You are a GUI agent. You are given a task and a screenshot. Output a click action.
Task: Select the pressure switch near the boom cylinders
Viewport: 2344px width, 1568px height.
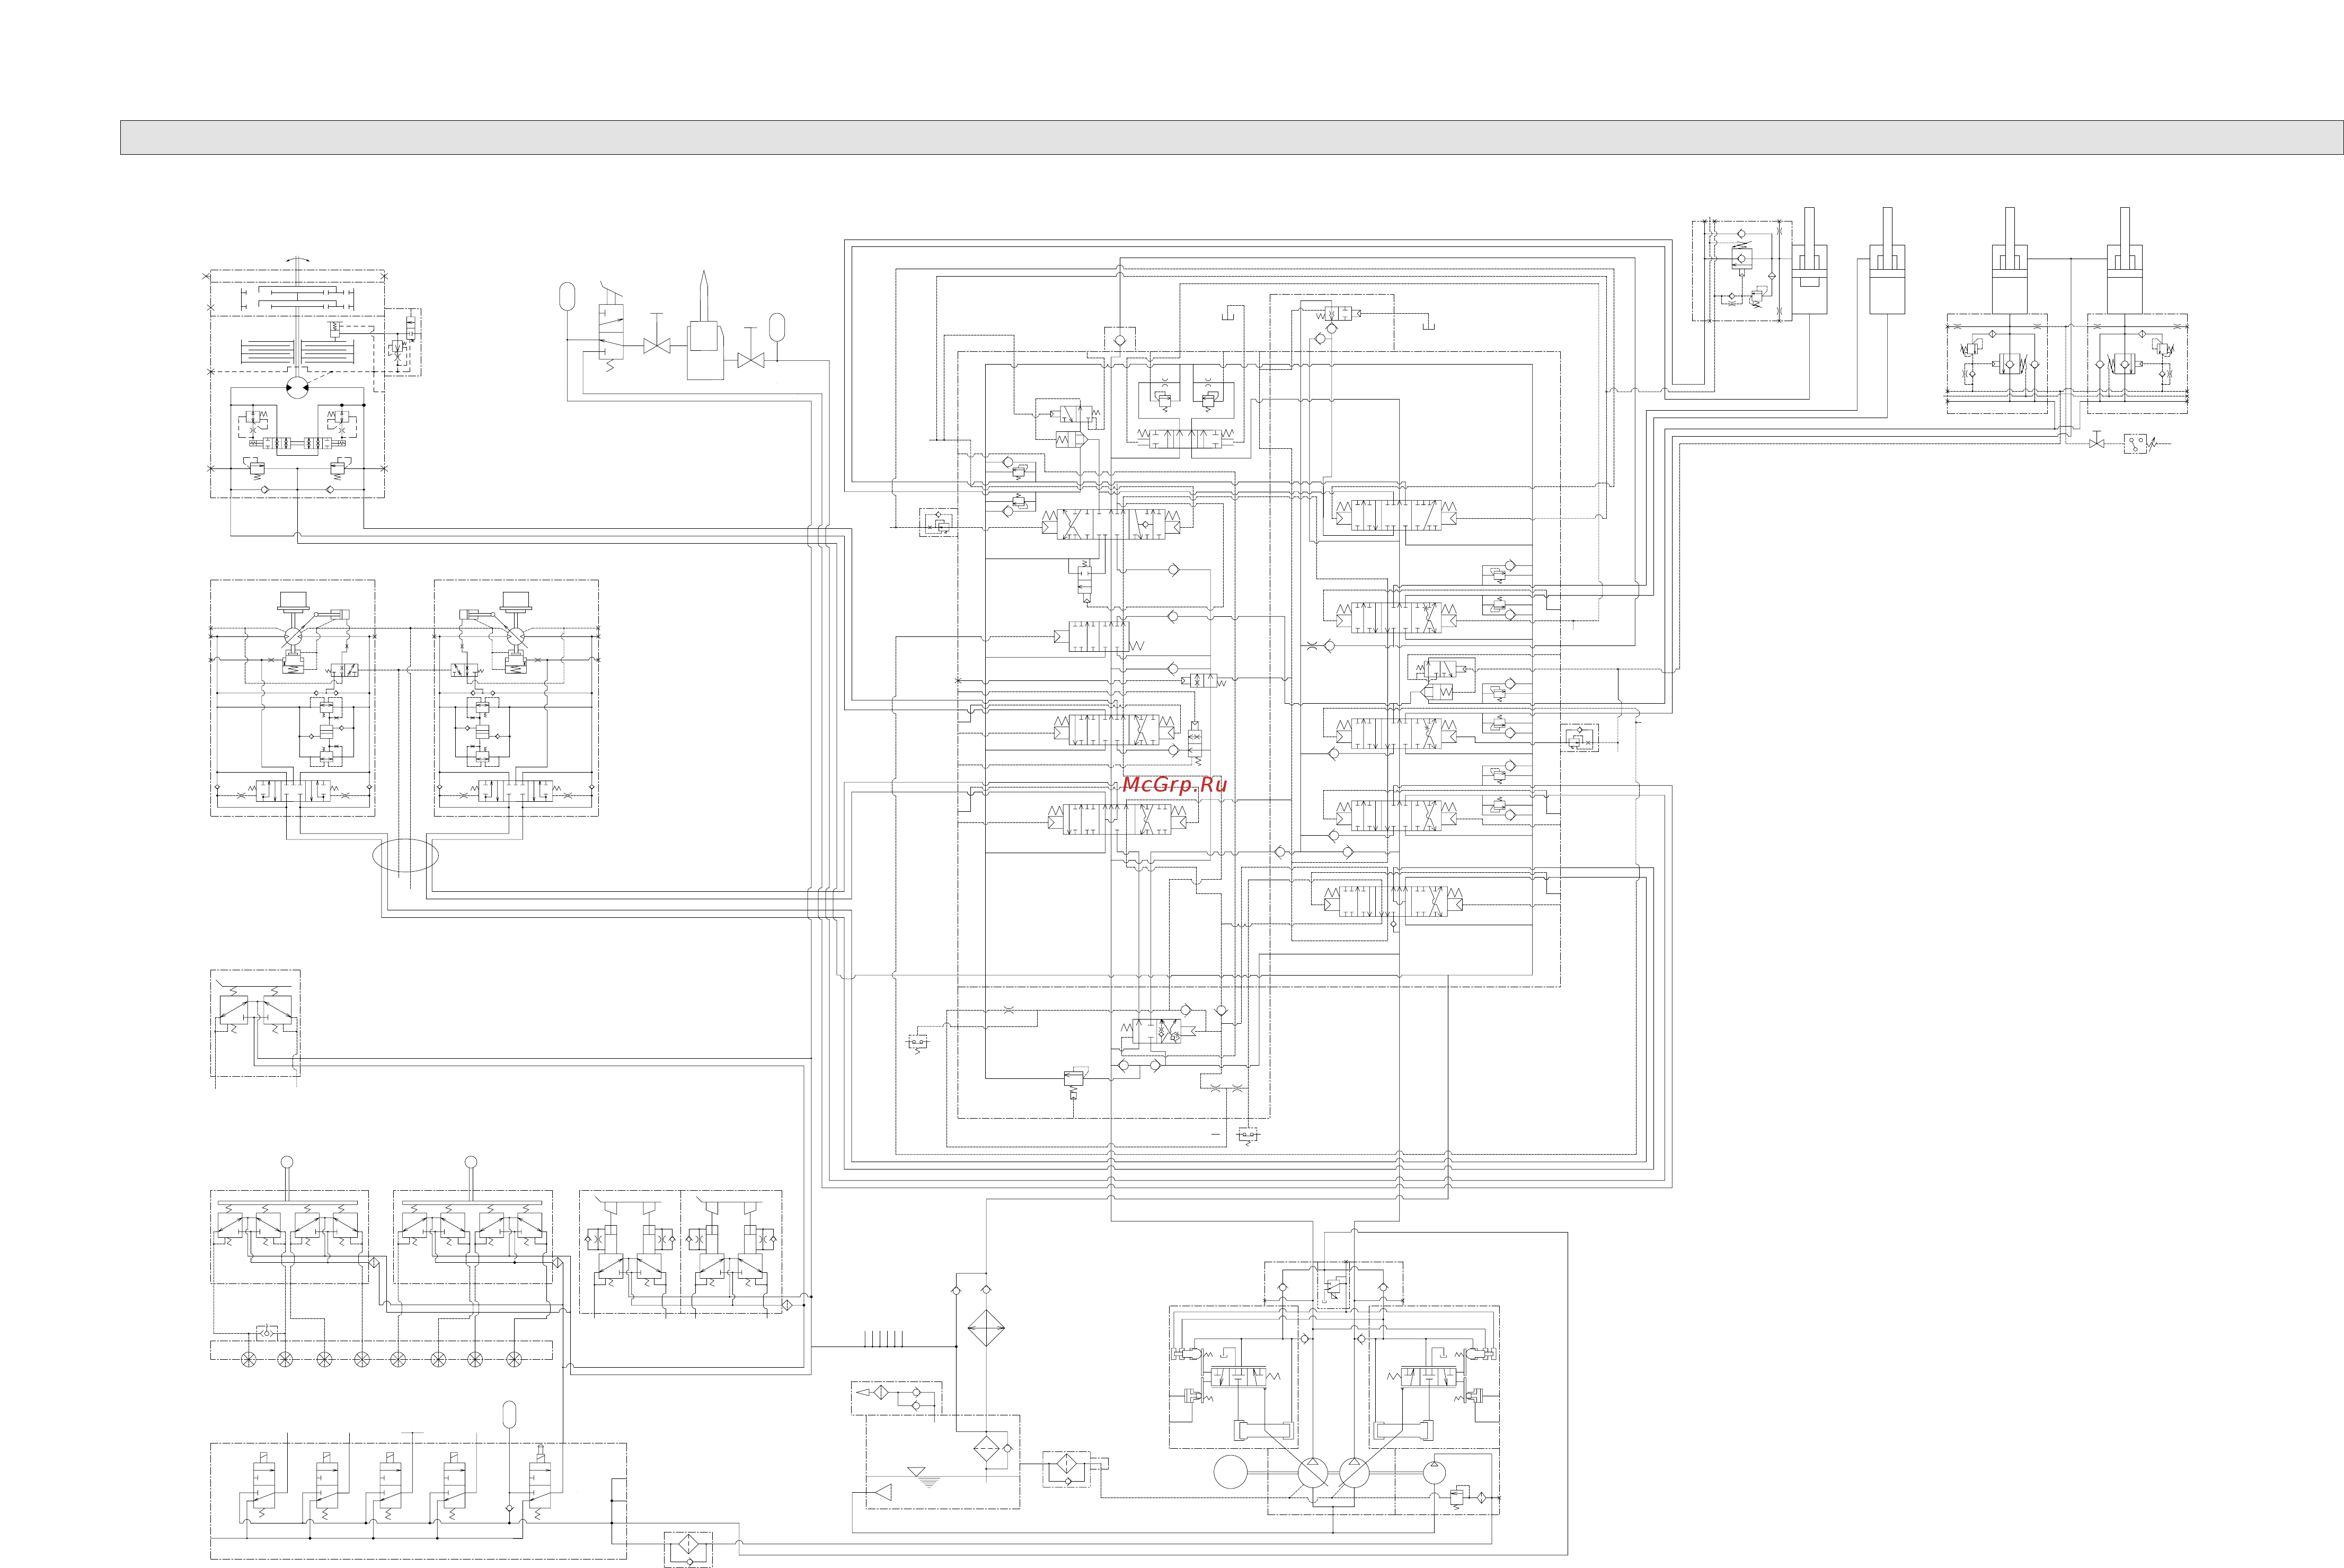pyautogui.click(x=2135, y=443)
